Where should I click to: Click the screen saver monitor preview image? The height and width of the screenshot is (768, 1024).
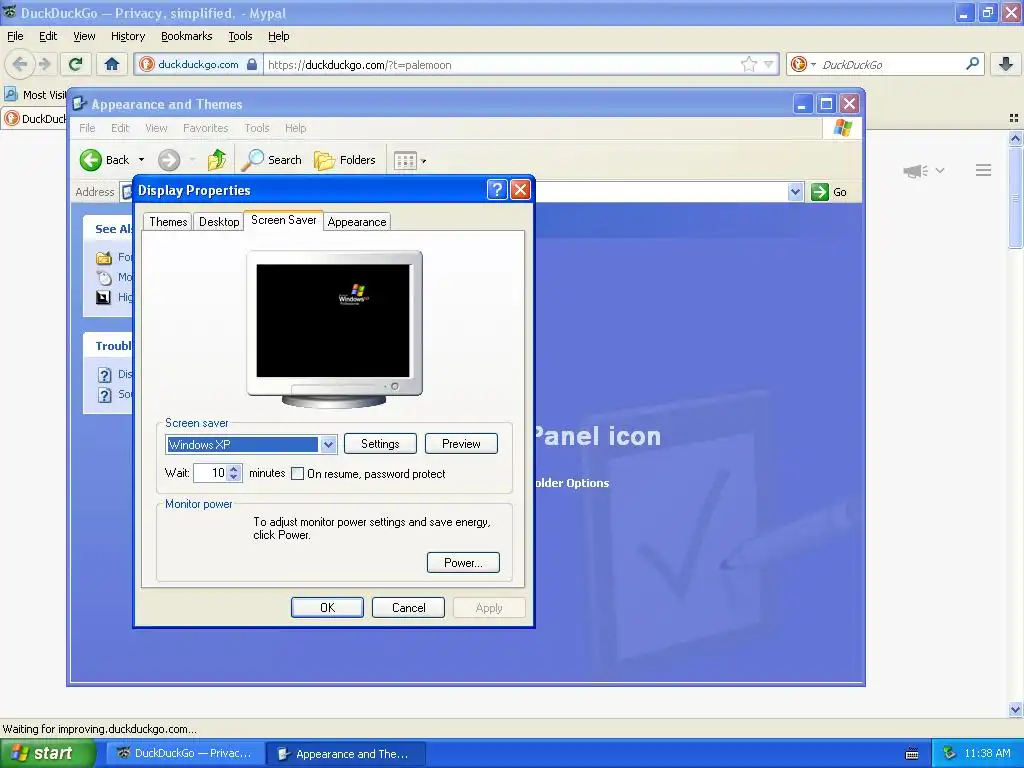[x=334, y=329]
